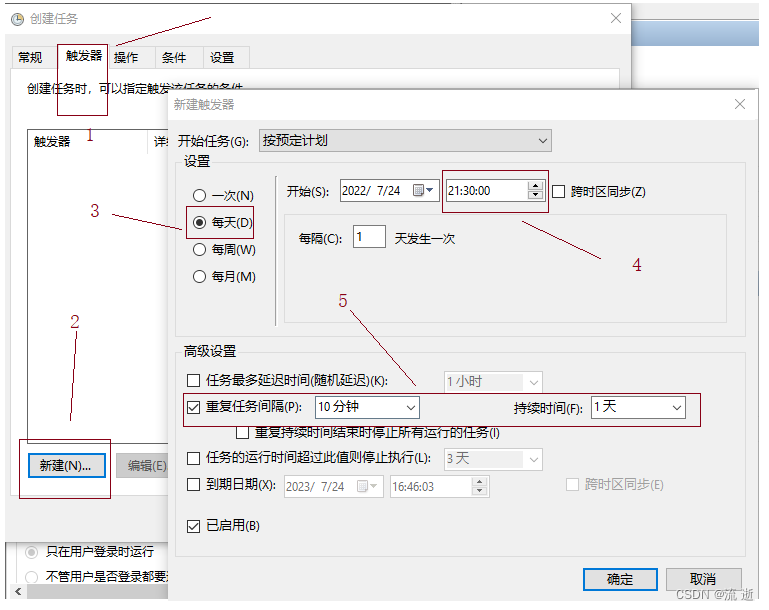
Task: Select the 每周(W) radio option
Action: pyautogui.click(x=199, y=250)
